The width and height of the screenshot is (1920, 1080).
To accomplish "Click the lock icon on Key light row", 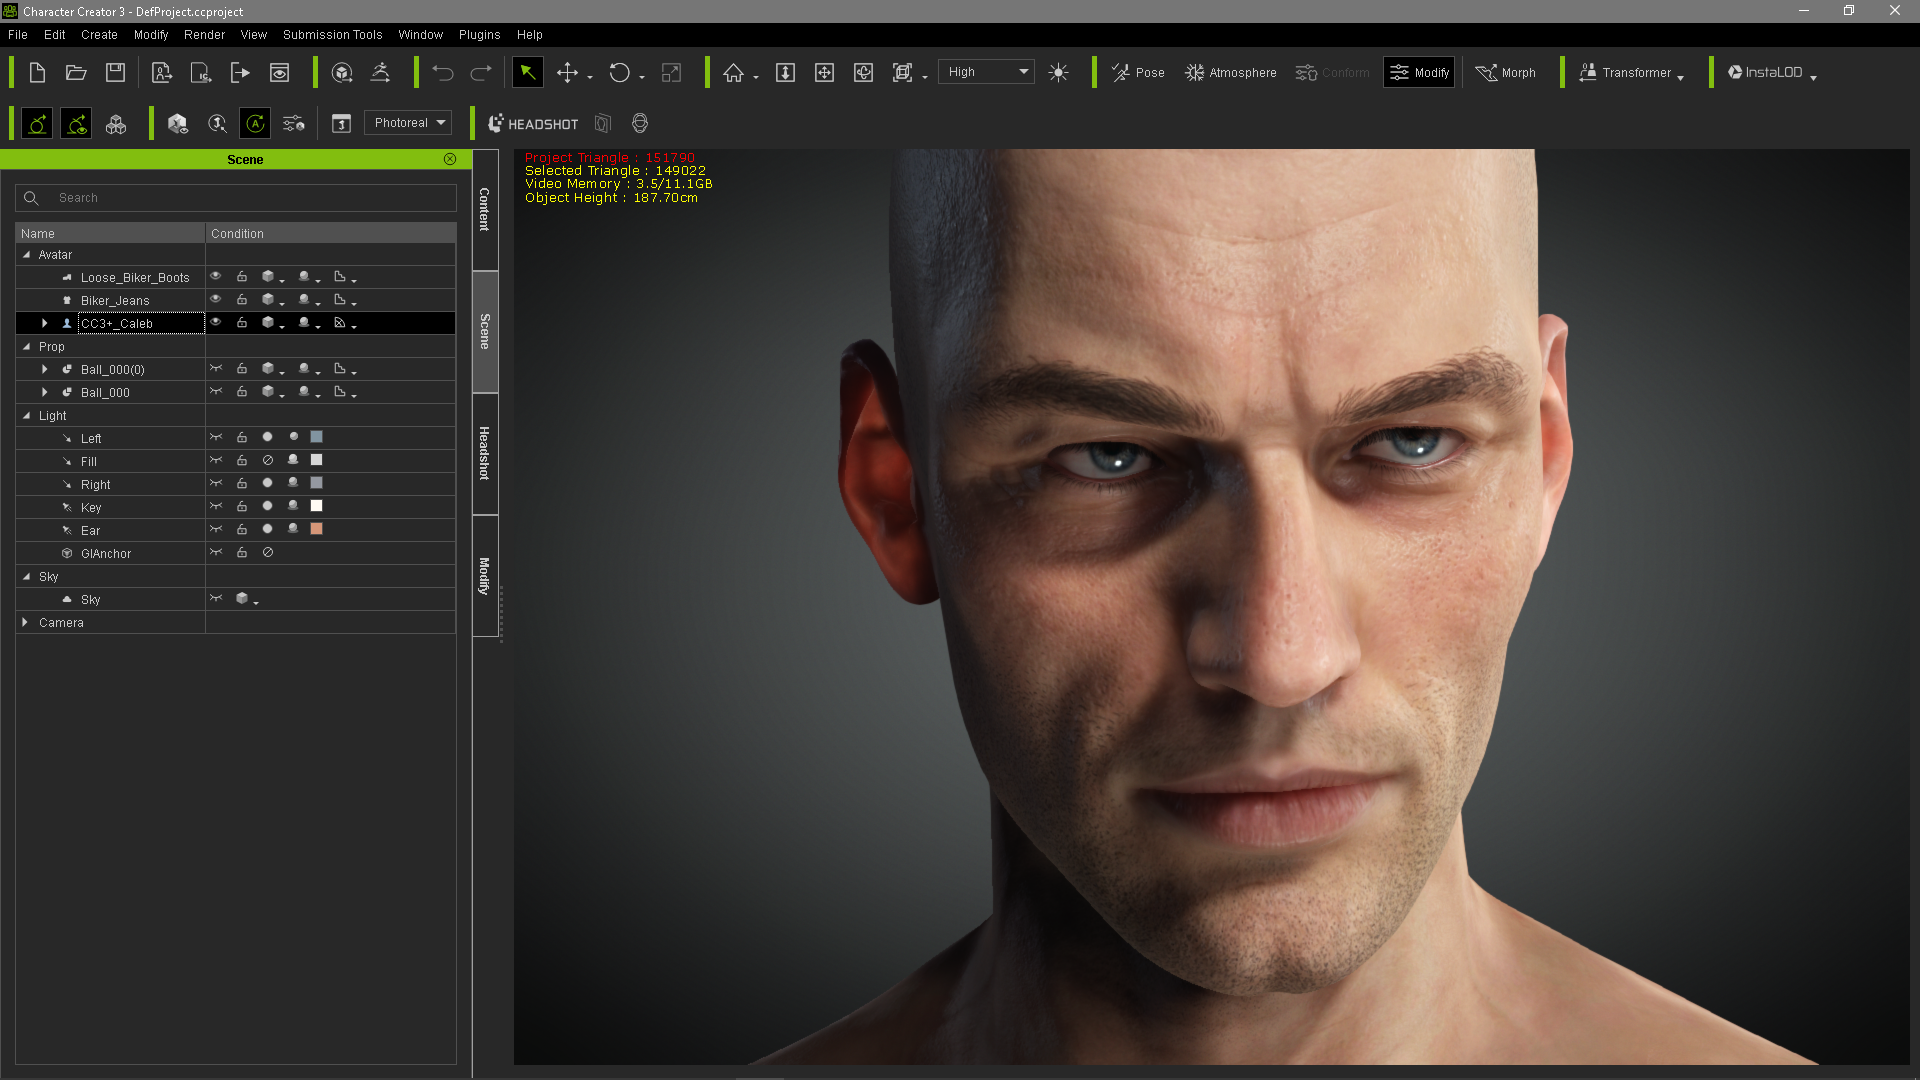I will [242, 507].
